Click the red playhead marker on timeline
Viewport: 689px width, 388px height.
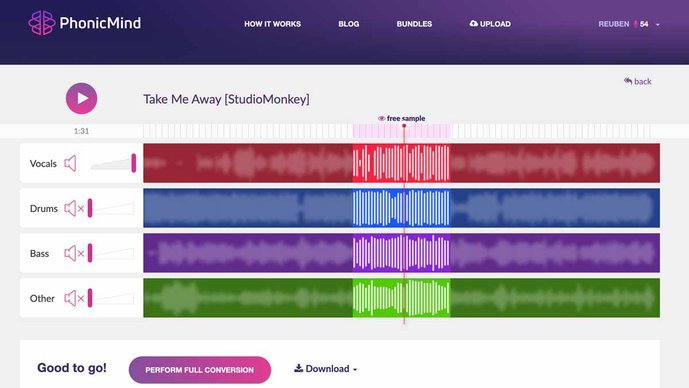[404, 126]
